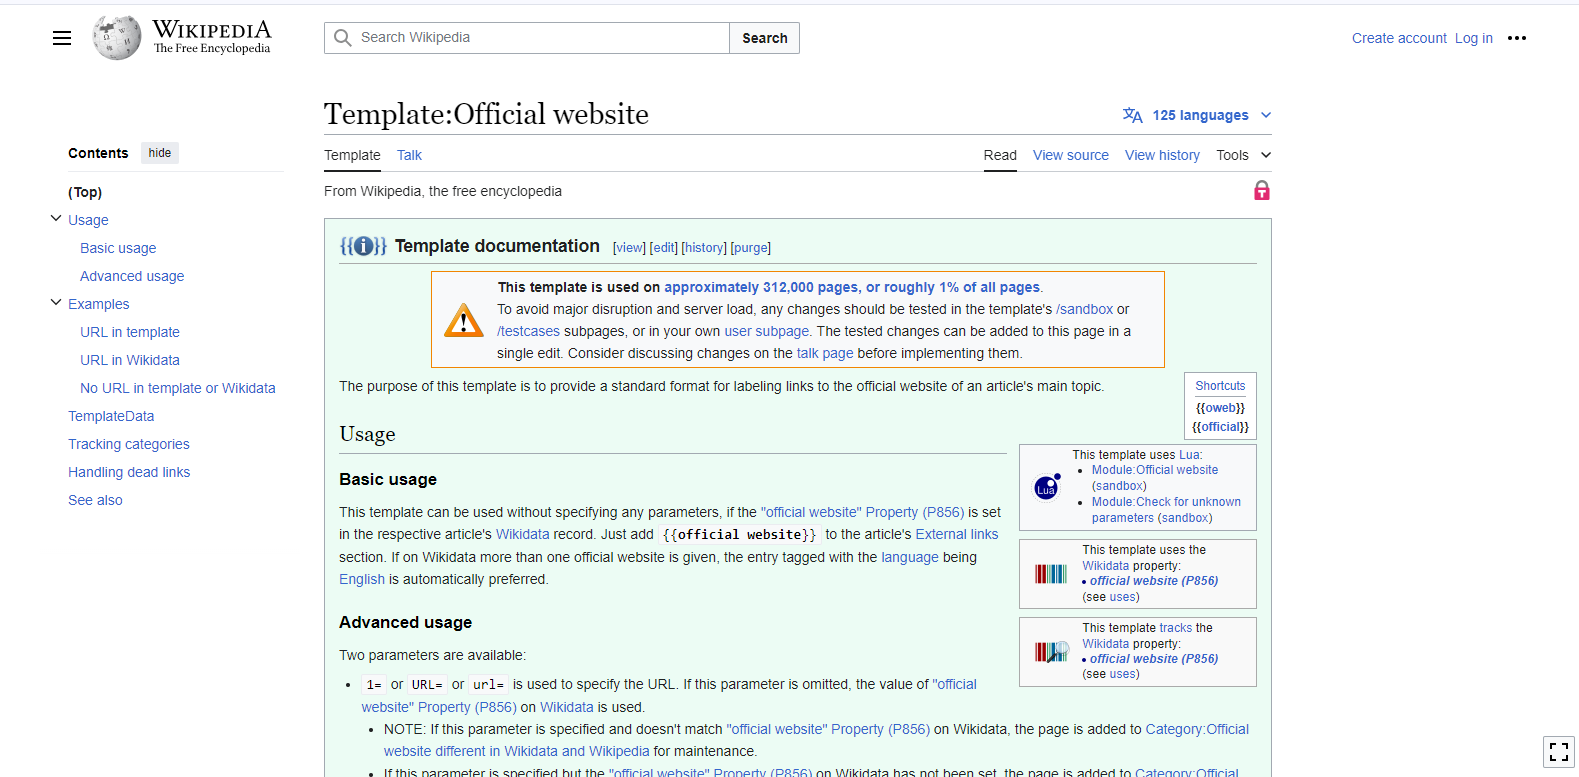Open the Examples link in contents
The width and height of the screenshot is (1579, 777).
pos(98,304)
